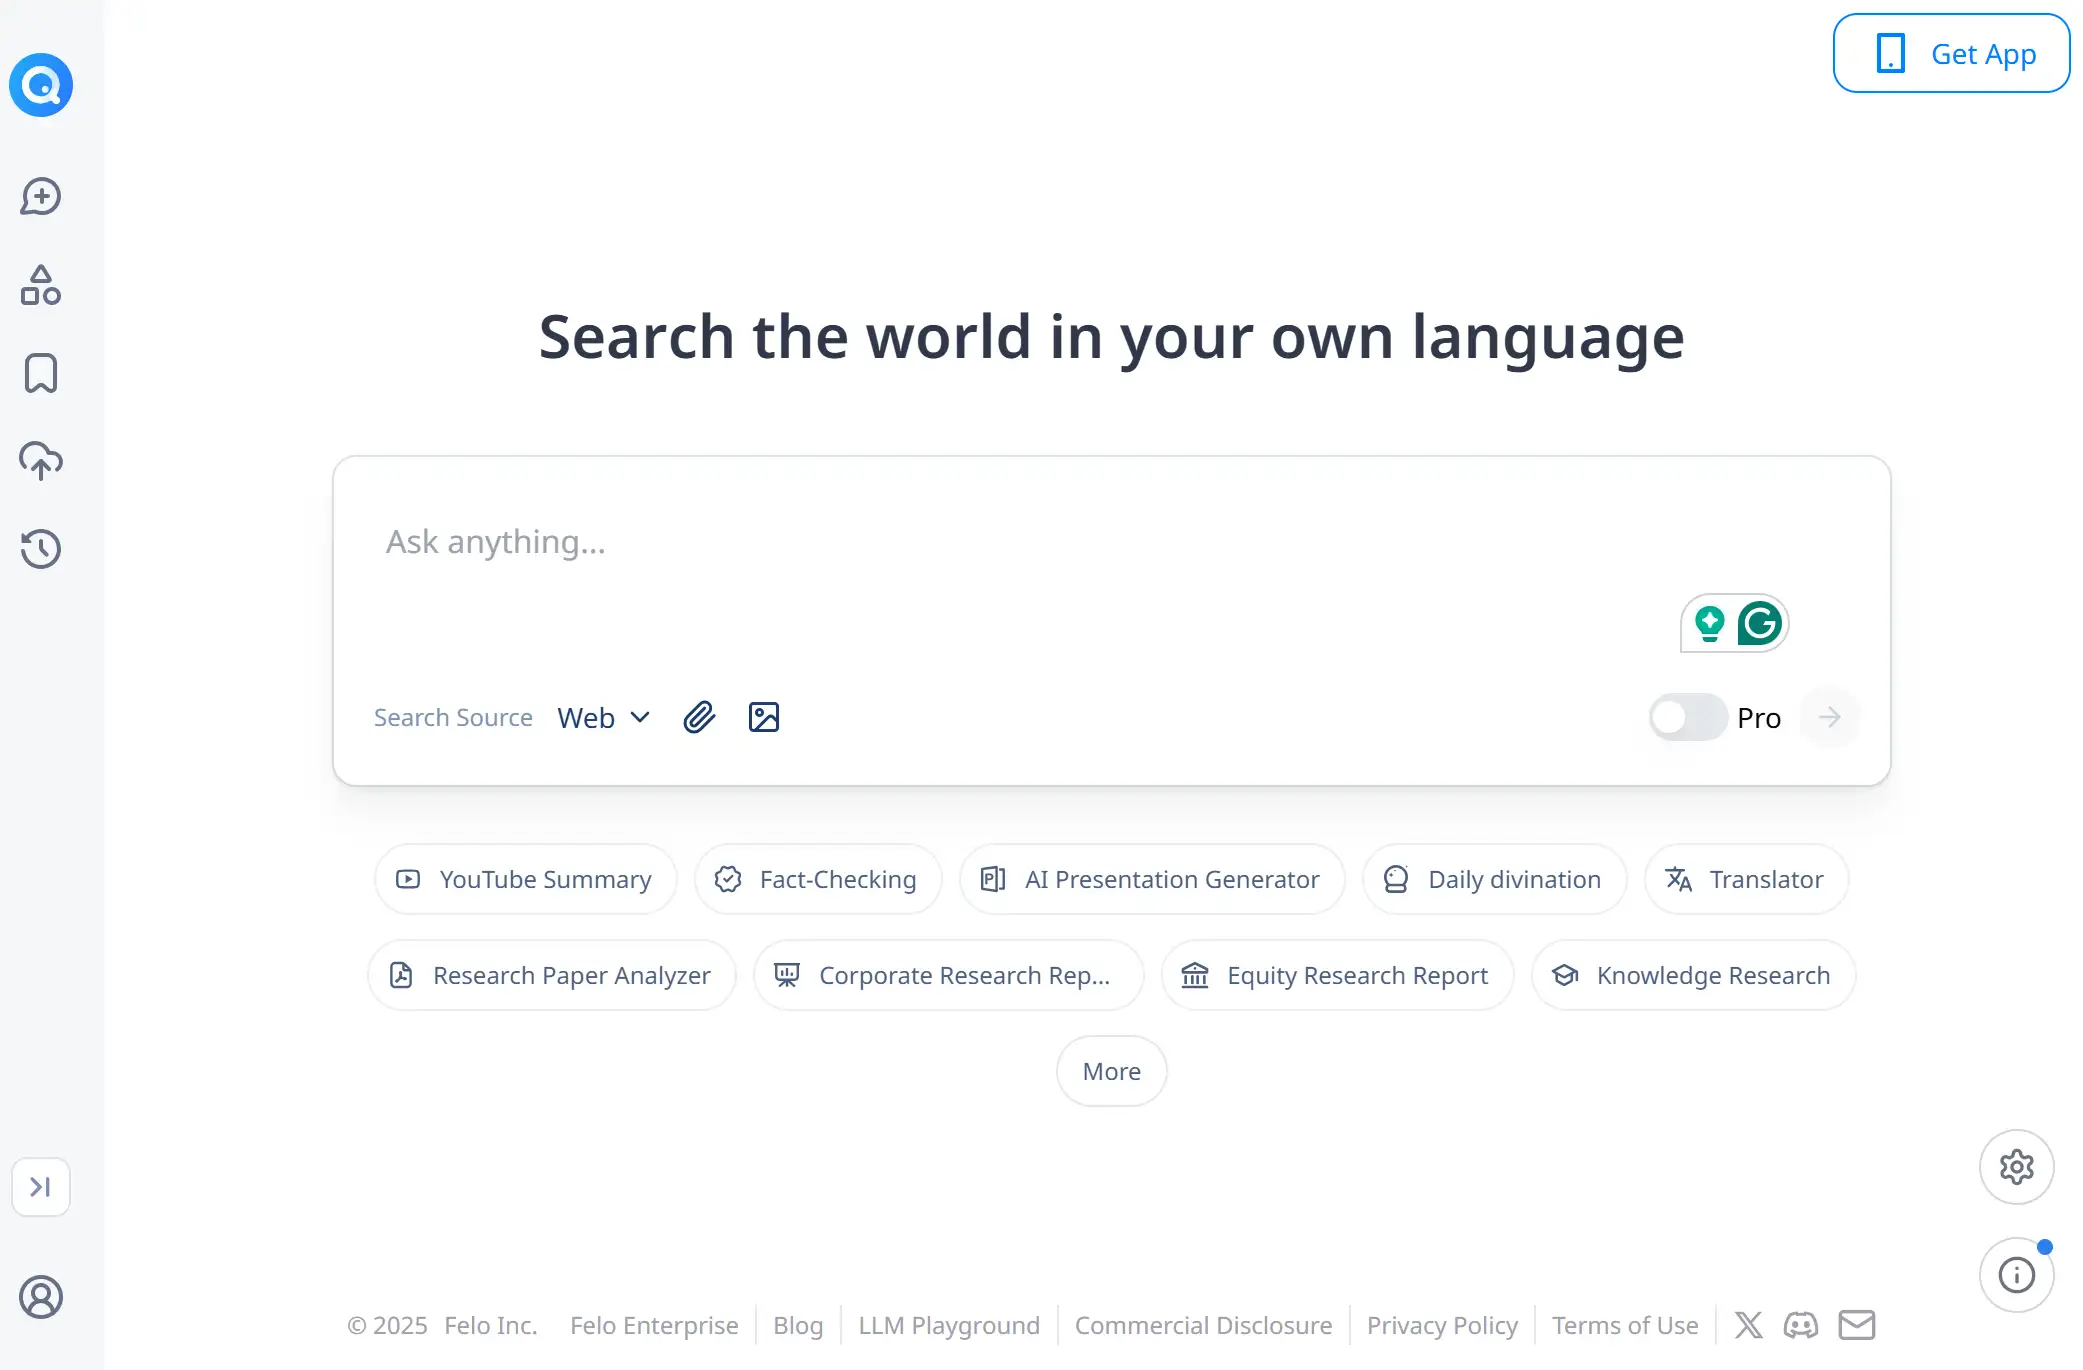Open the cloud upload icon in sidebar
The height and width of the screenshot is (1370, 2083).
(x=41, y=461)
